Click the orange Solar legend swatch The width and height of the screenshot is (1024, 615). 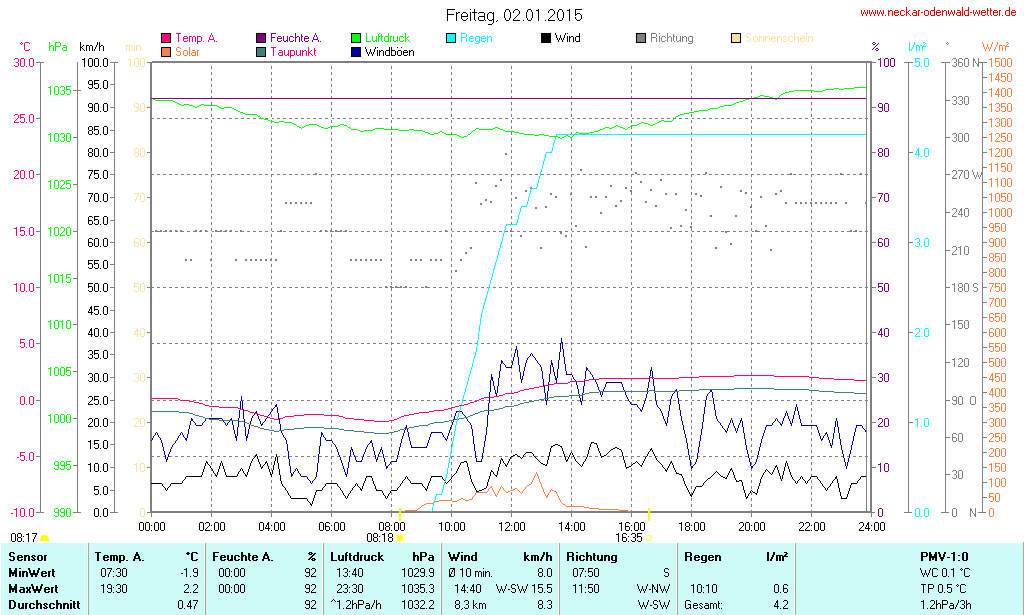coord(166,52)
